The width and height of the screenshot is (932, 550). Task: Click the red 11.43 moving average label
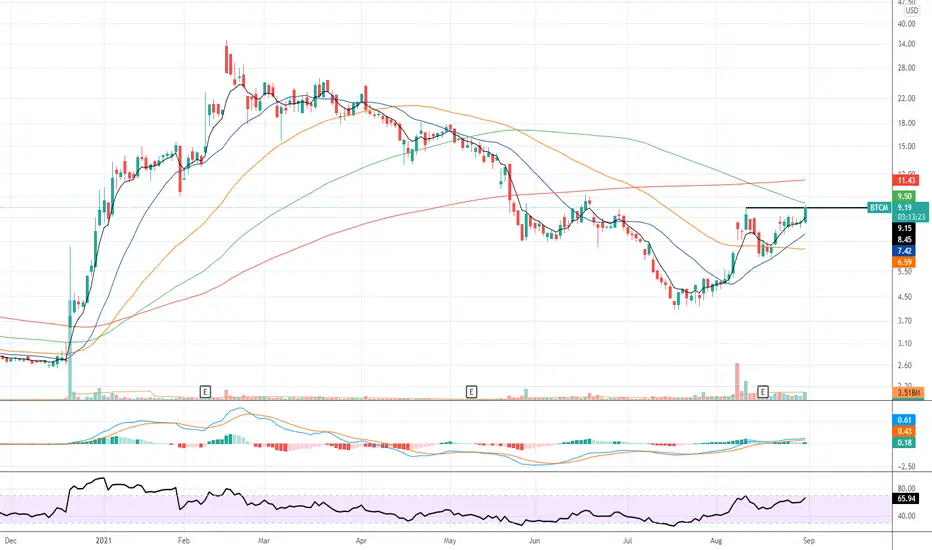tap(906, 180)
